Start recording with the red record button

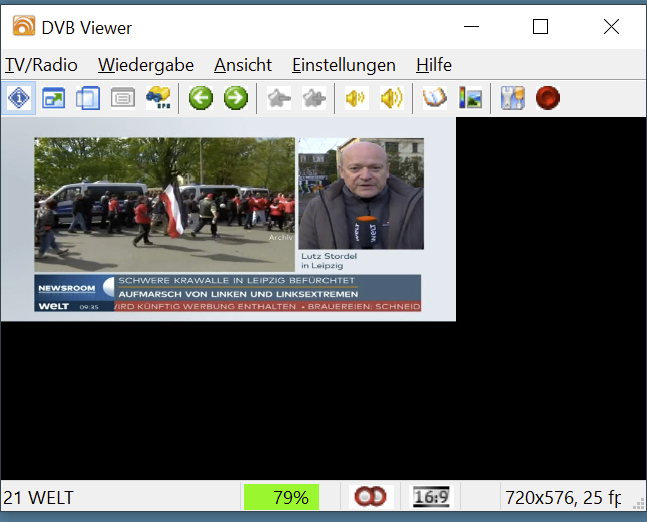pyautogui.click(x=547, y=98)
